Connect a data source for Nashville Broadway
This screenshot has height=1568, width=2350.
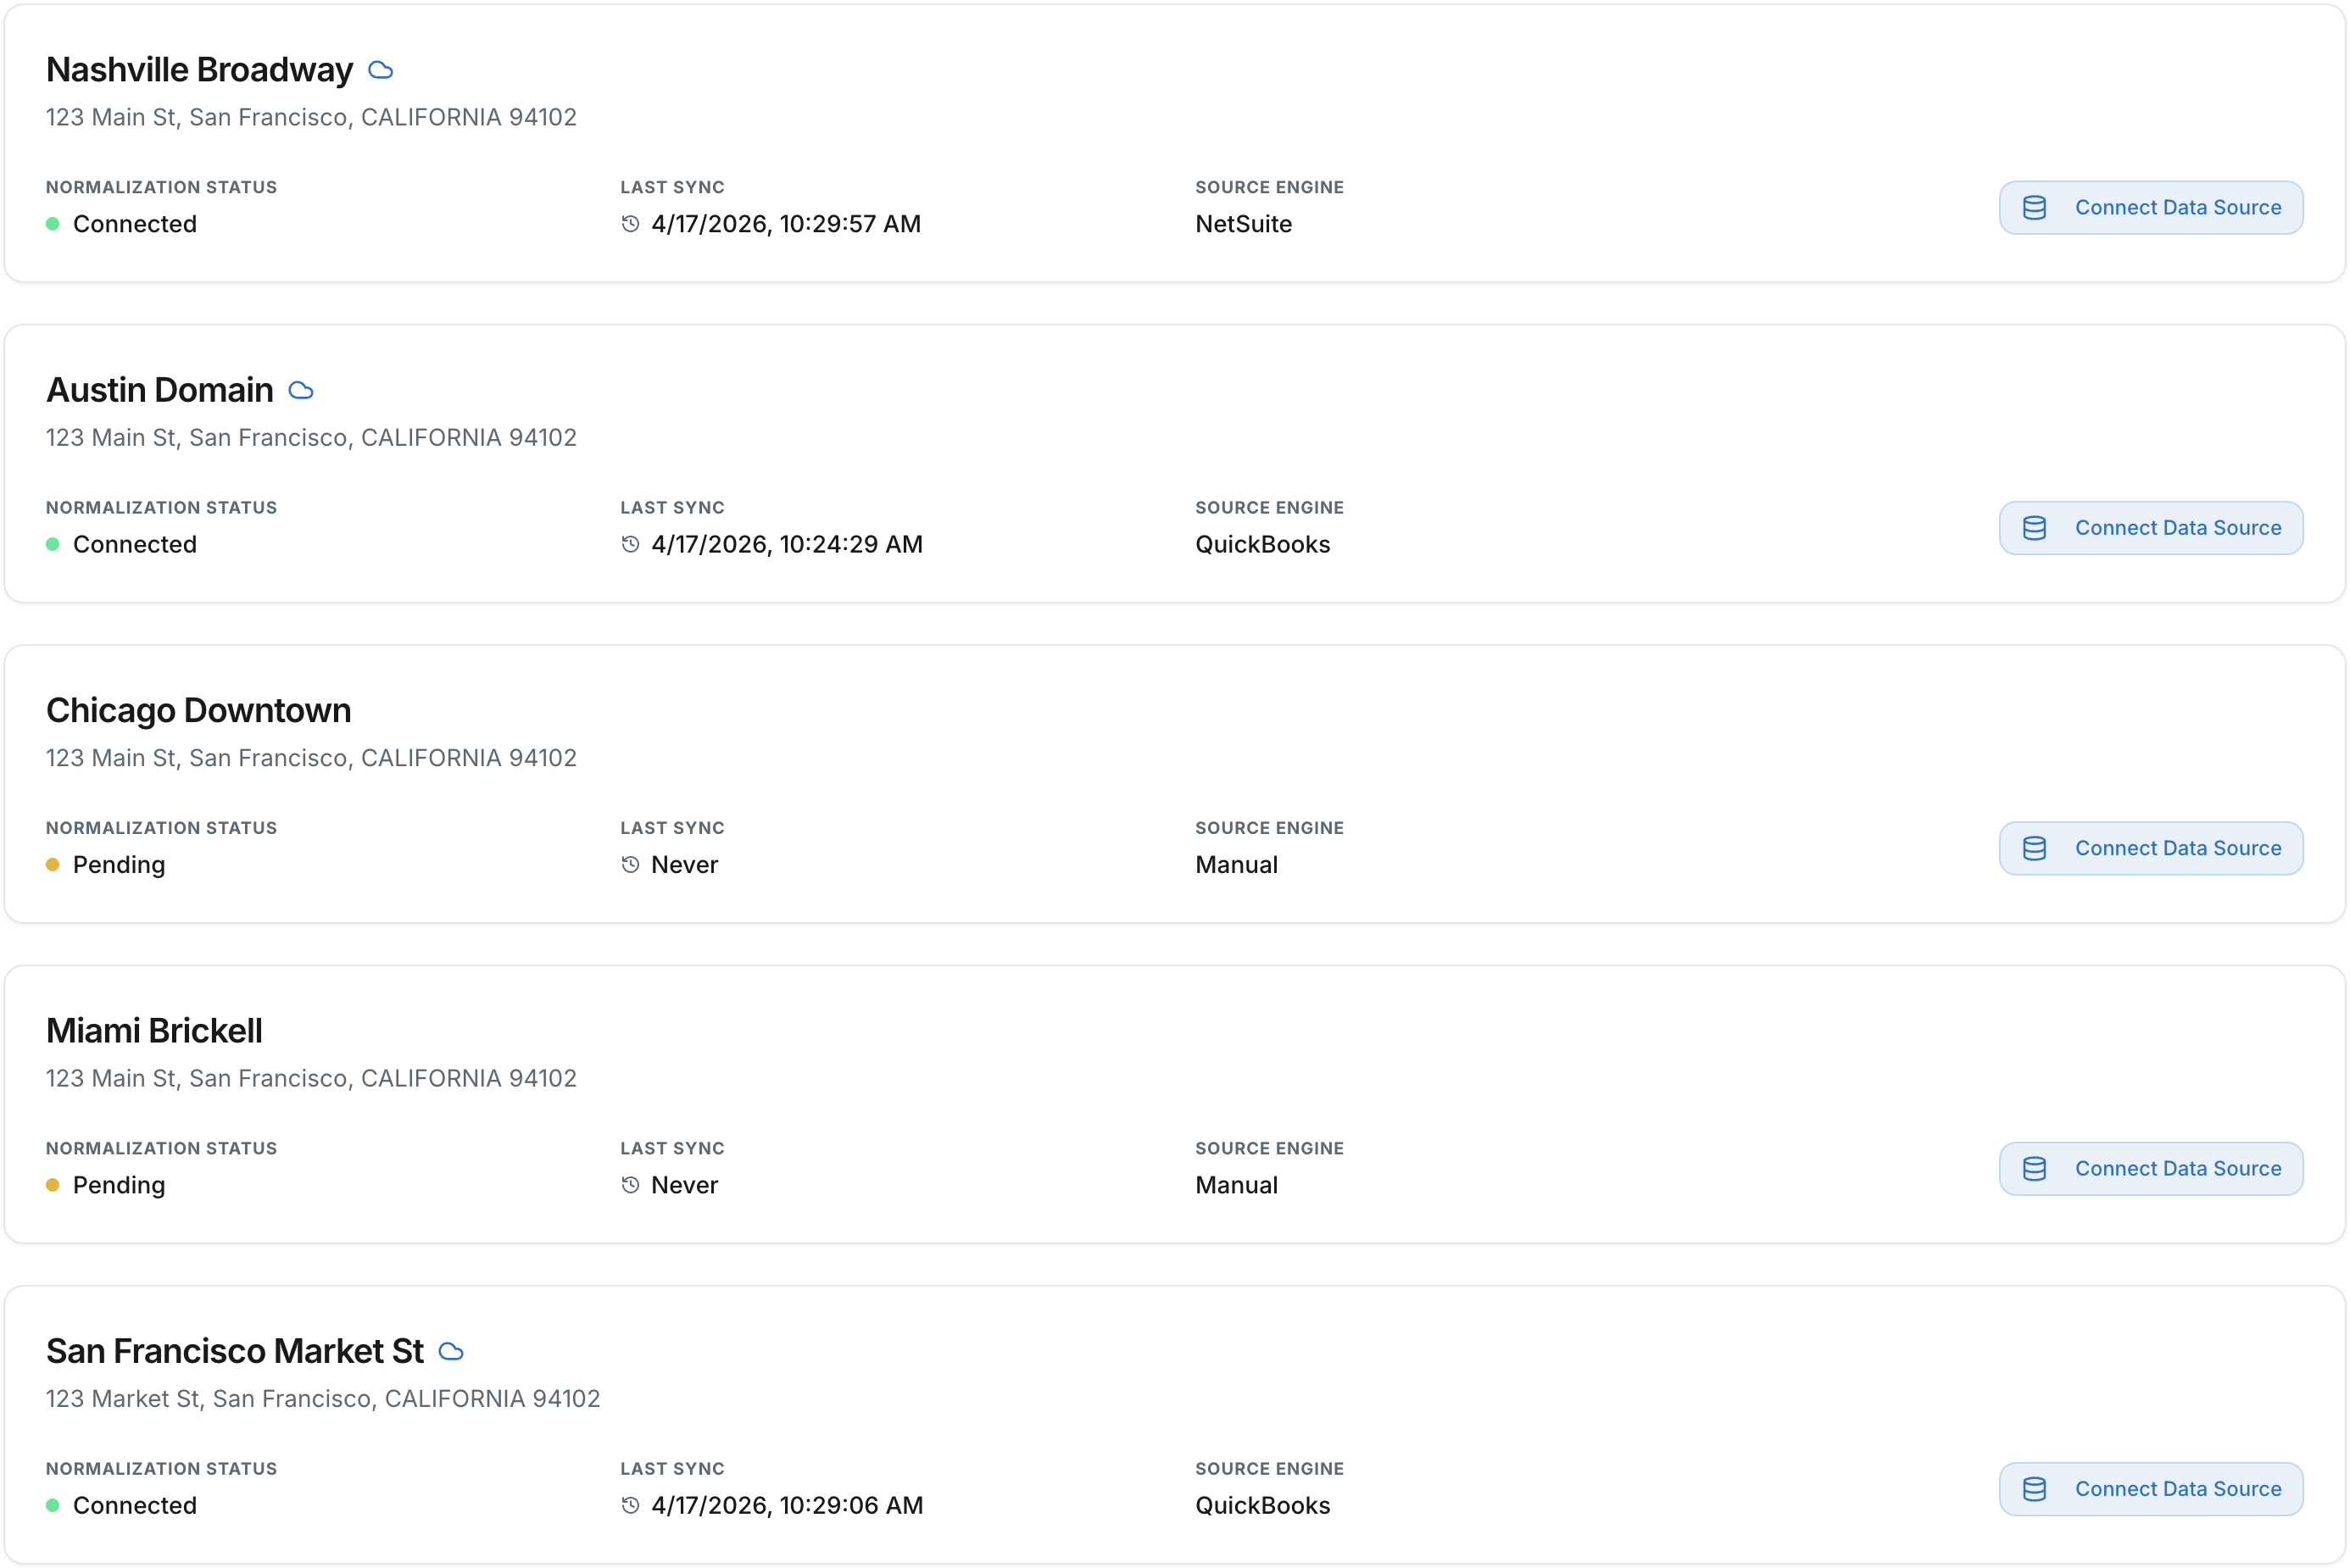[x=2150, y=208]
